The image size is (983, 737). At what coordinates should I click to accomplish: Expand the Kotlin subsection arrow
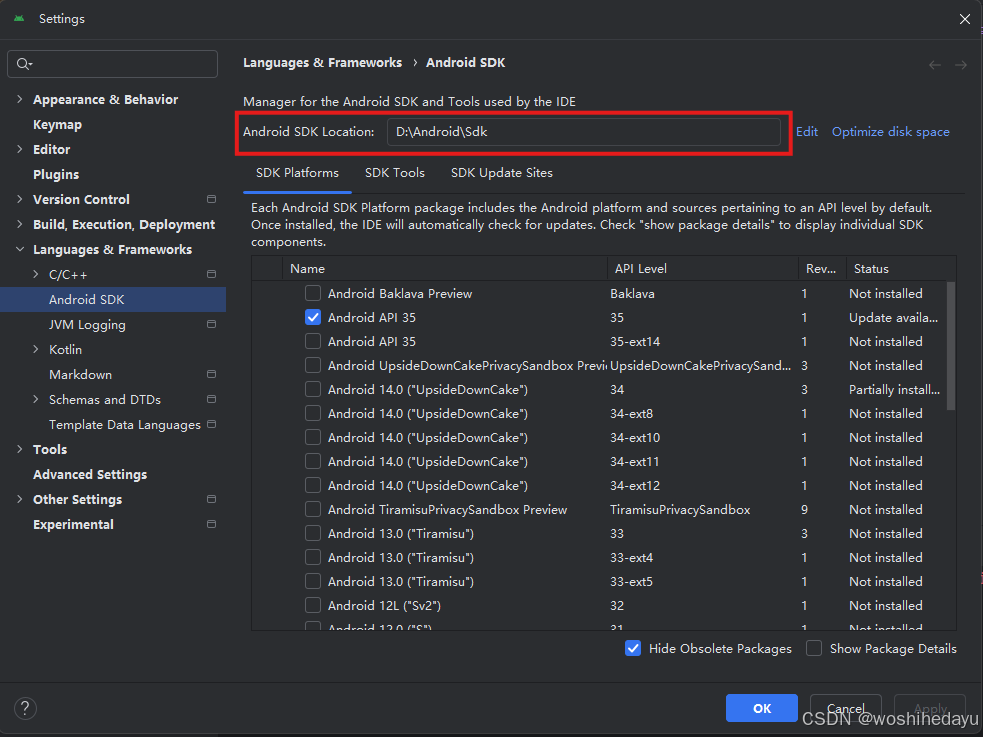(x=36, y=349)
